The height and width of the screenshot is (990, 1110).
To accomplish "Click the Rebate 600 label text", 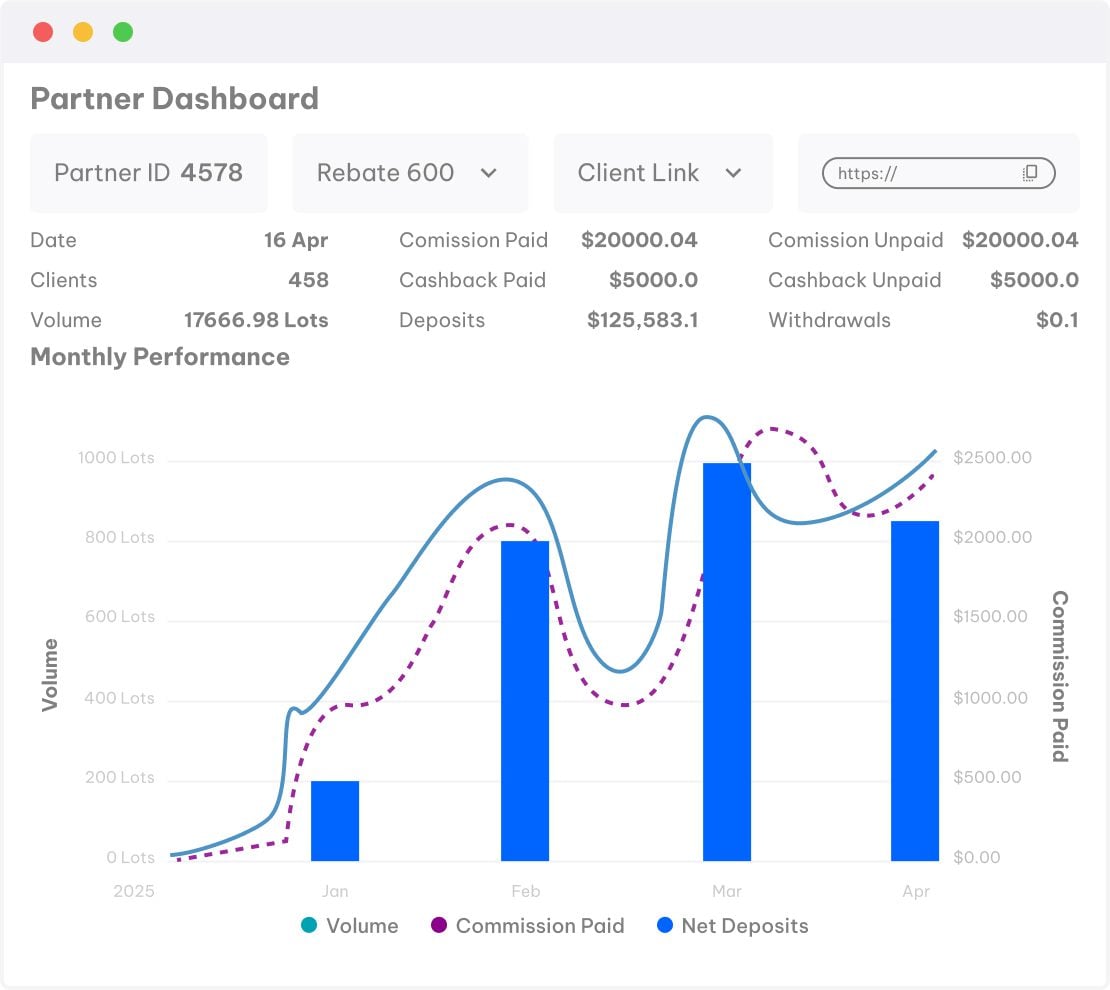I will (385, 173).
